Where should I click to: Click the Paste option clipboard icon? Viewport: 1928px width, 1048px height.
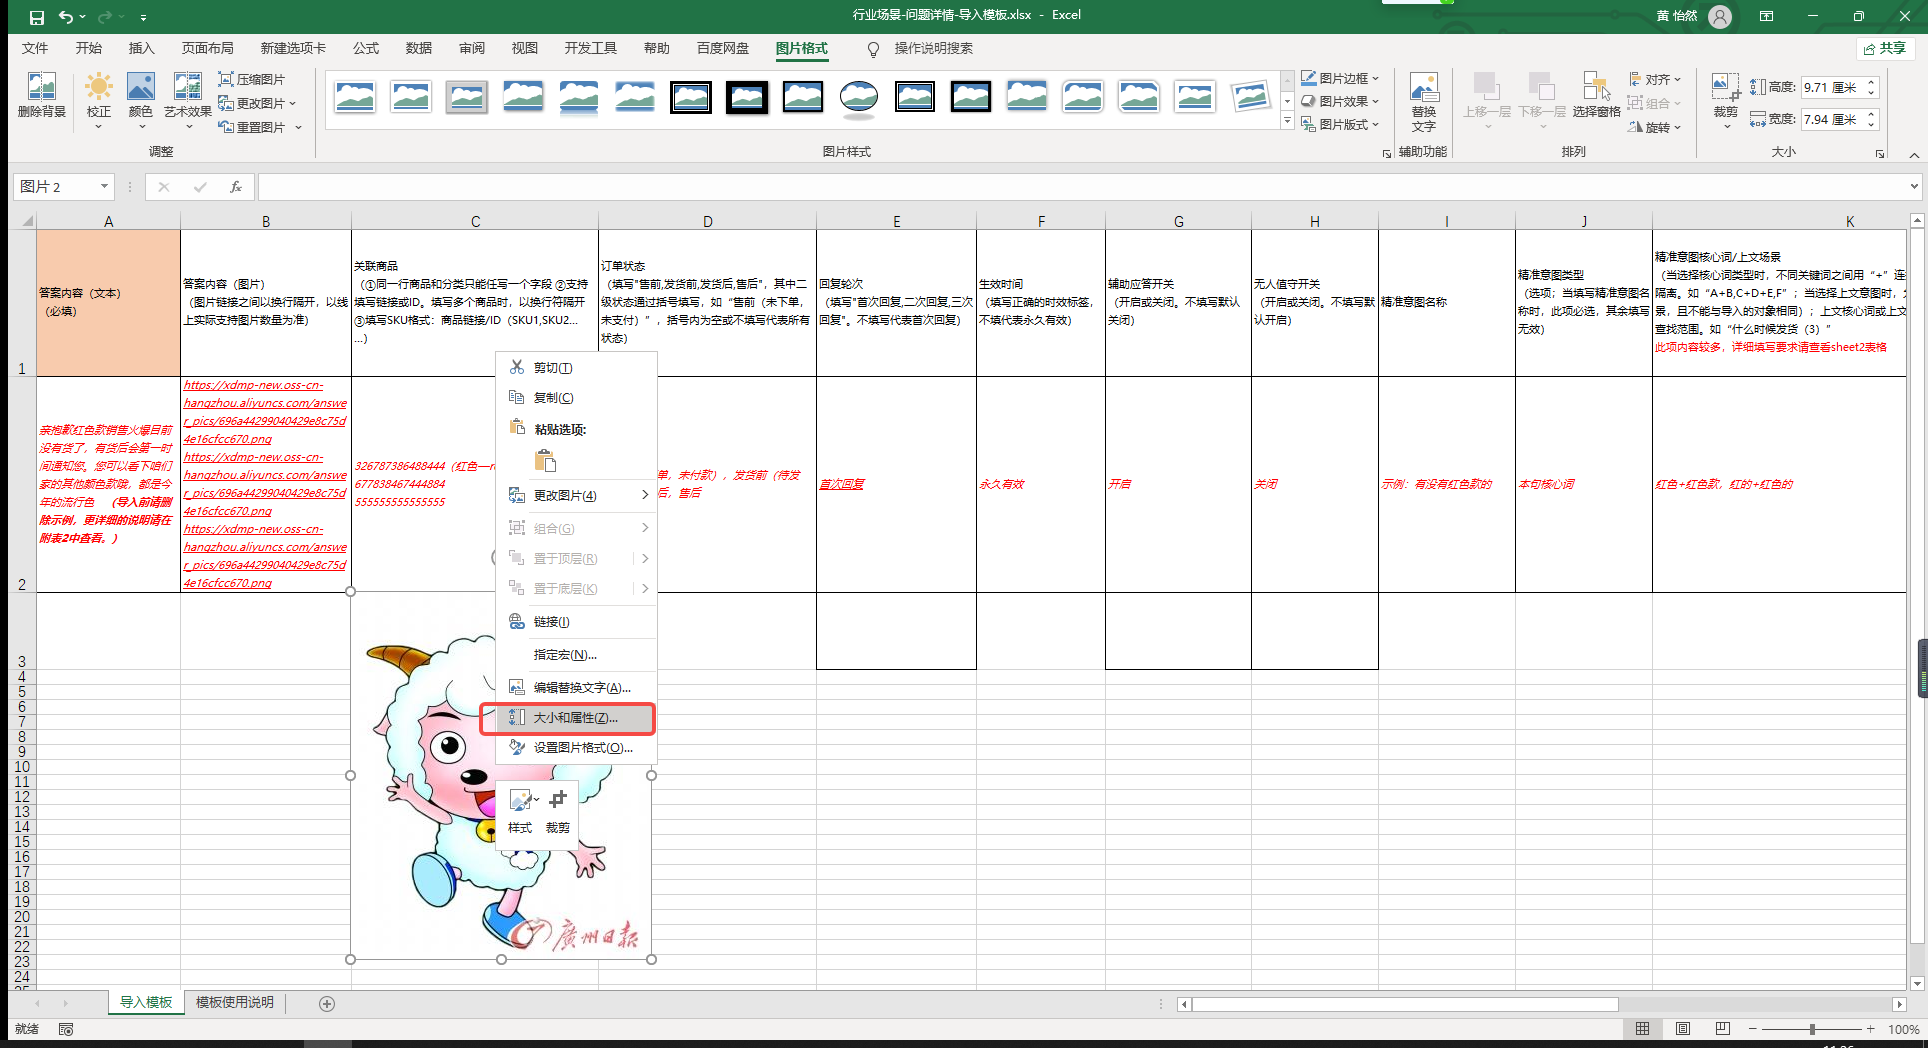click(x=545, y=461)
